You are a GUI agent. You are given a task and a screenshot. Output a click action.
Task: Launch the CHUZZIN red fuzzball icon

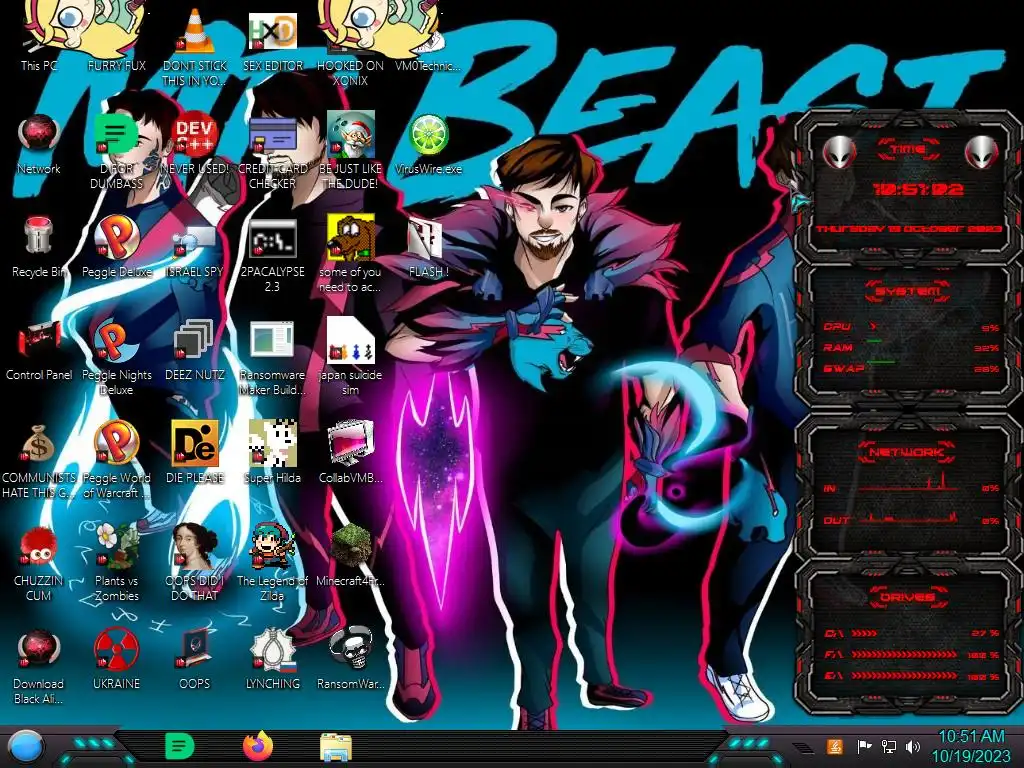[x=39, y=546]
